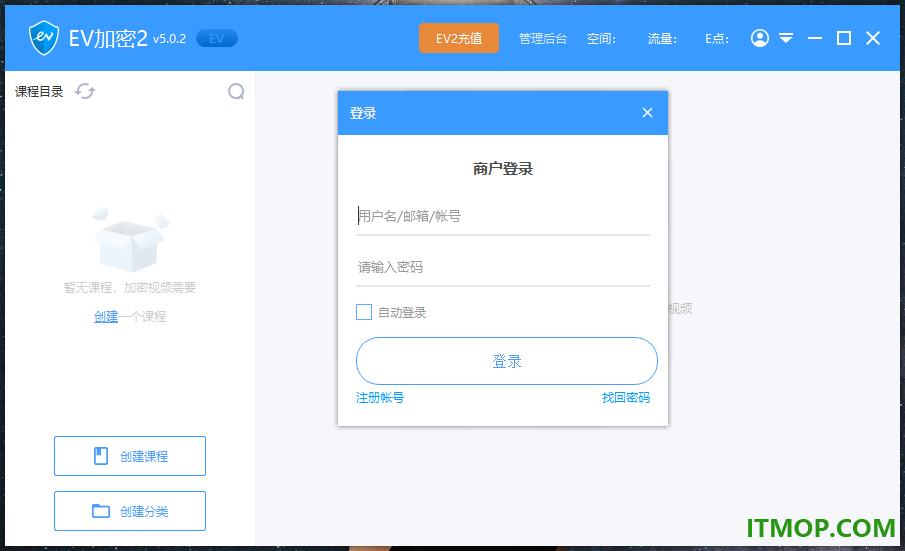This screenshot has height=551, width=905.
Task: Minimize the EV加密2 window
Action: coord(815,38)
